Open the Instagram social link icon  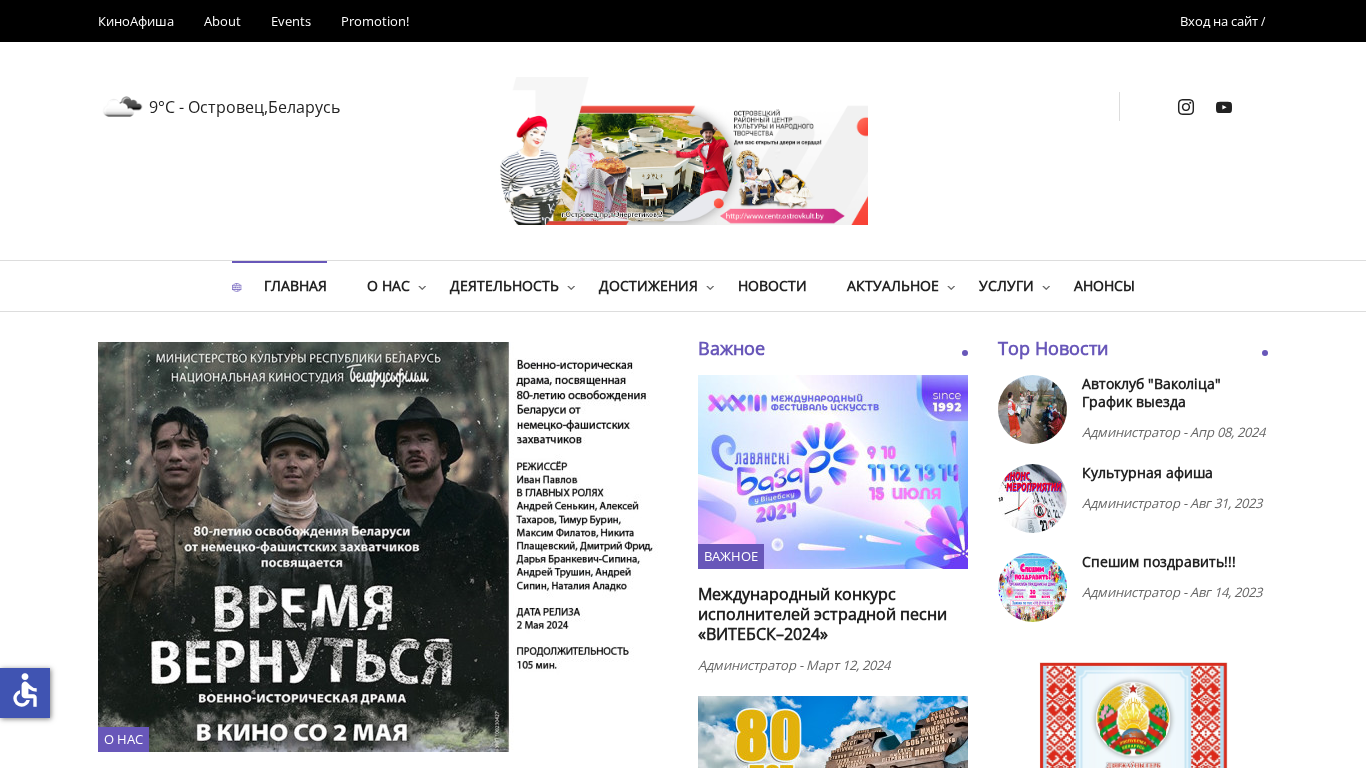pos(1186,107)
